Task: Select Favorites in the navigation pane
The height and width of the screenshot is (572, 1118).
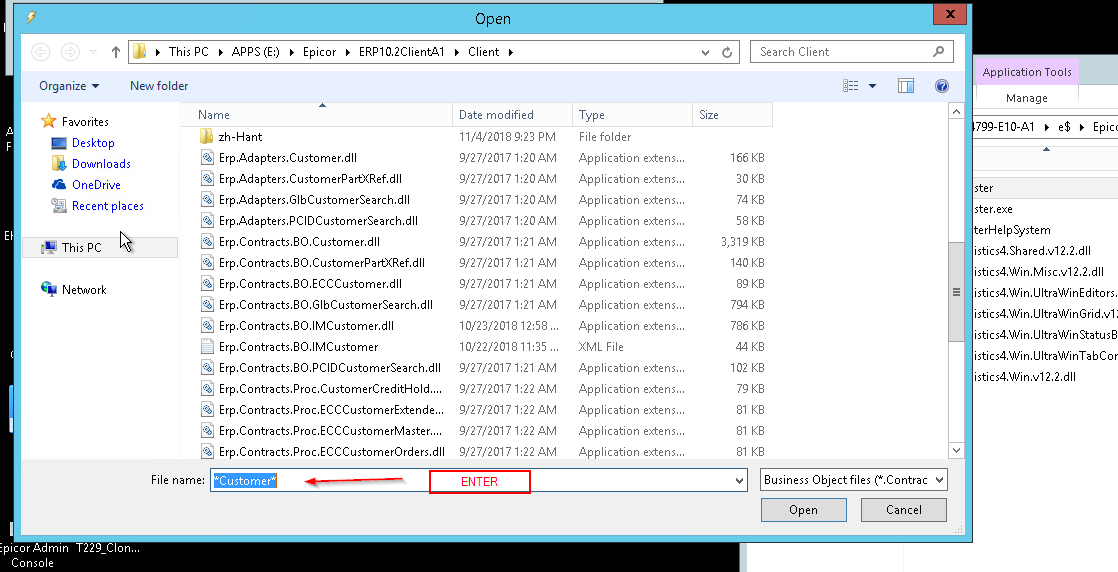Action: click(85, 121)
